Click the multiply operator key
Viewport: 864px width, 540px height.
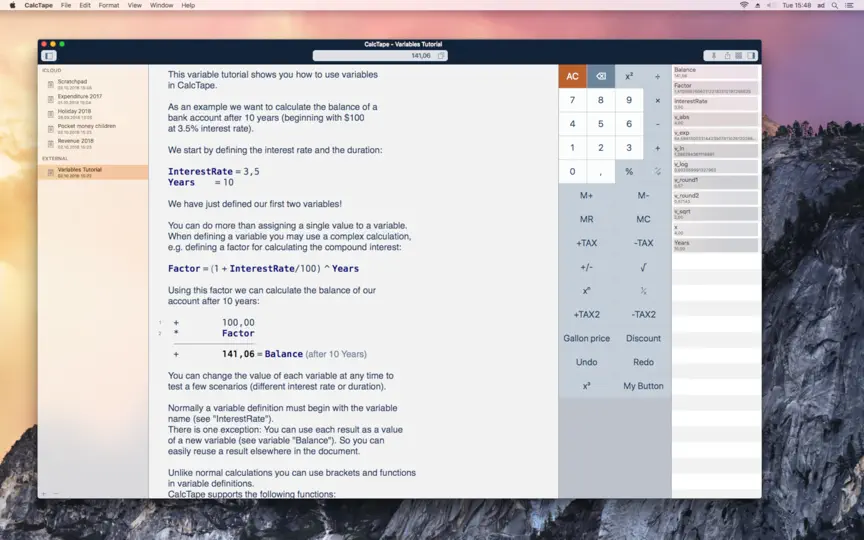pyautogui.click(x=657, y=100)
